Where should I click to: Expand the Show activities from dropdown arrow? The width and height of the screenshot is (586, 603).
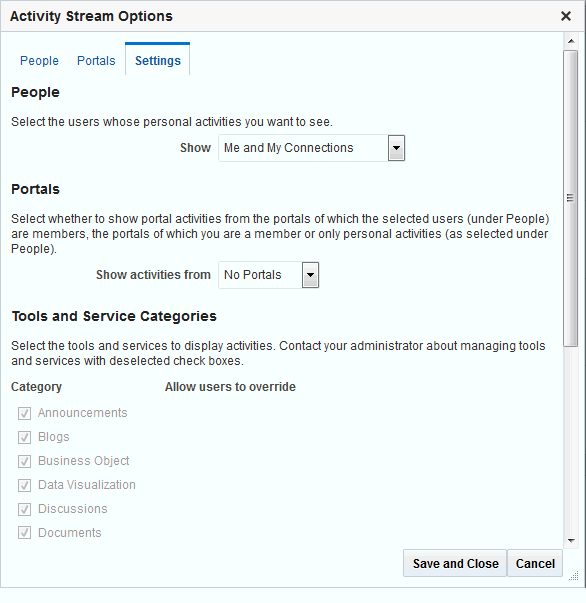[x=310, y=275]
